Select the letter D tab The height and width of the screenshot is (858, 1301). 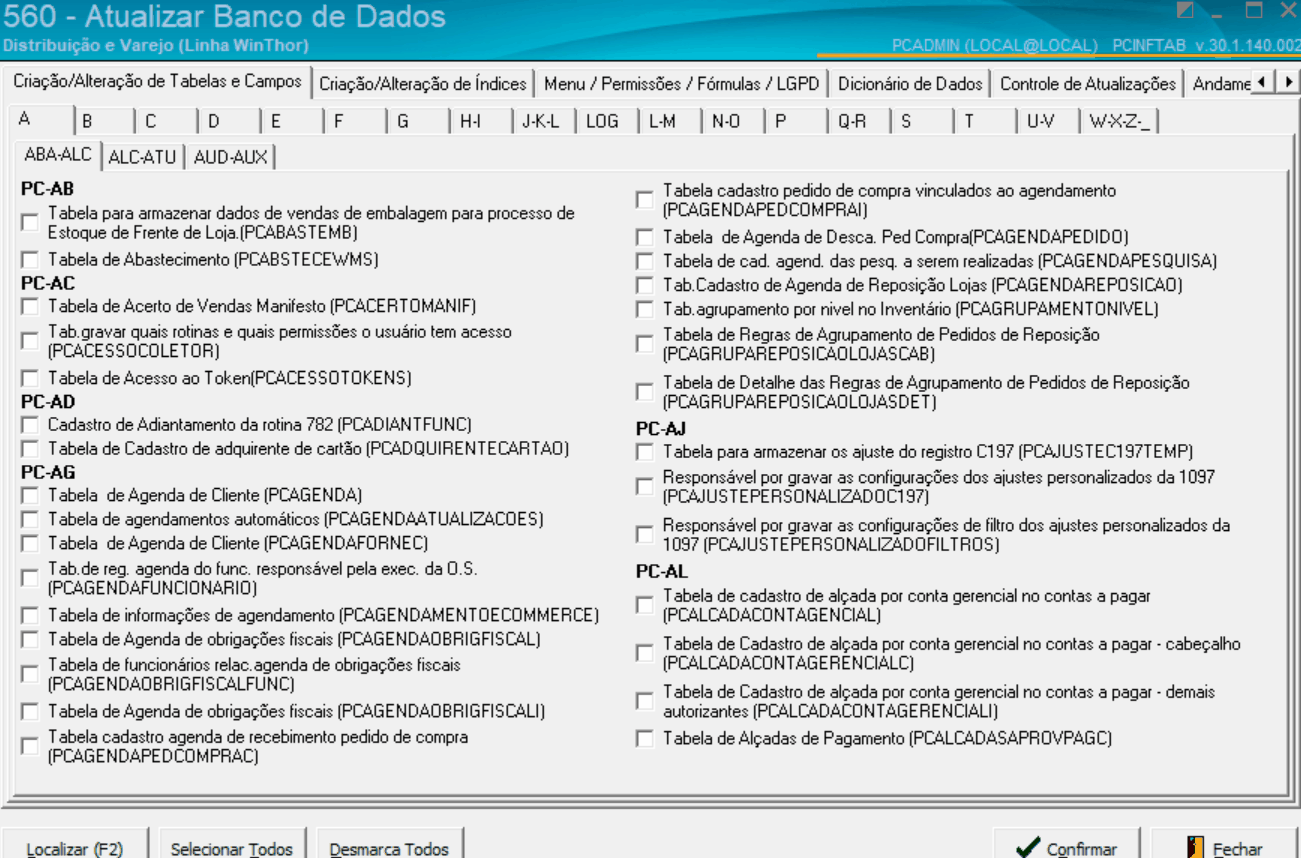click(x=230, y=121)
